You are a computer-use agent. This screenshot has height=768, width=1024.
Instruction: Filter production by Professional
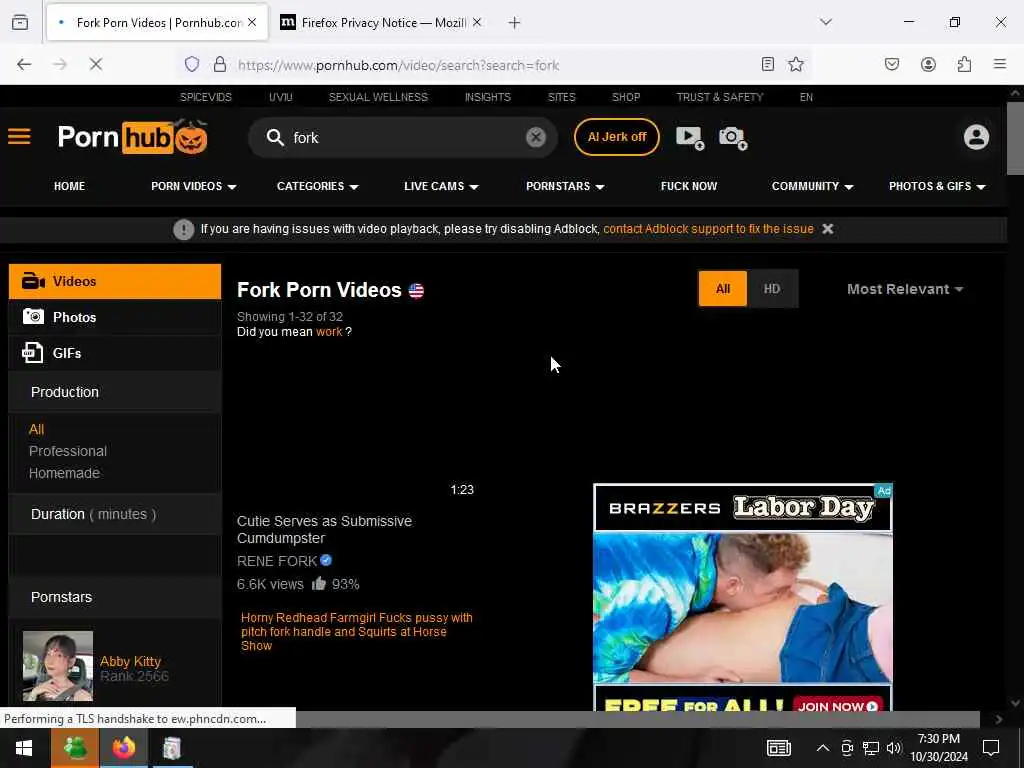[68, 451]
